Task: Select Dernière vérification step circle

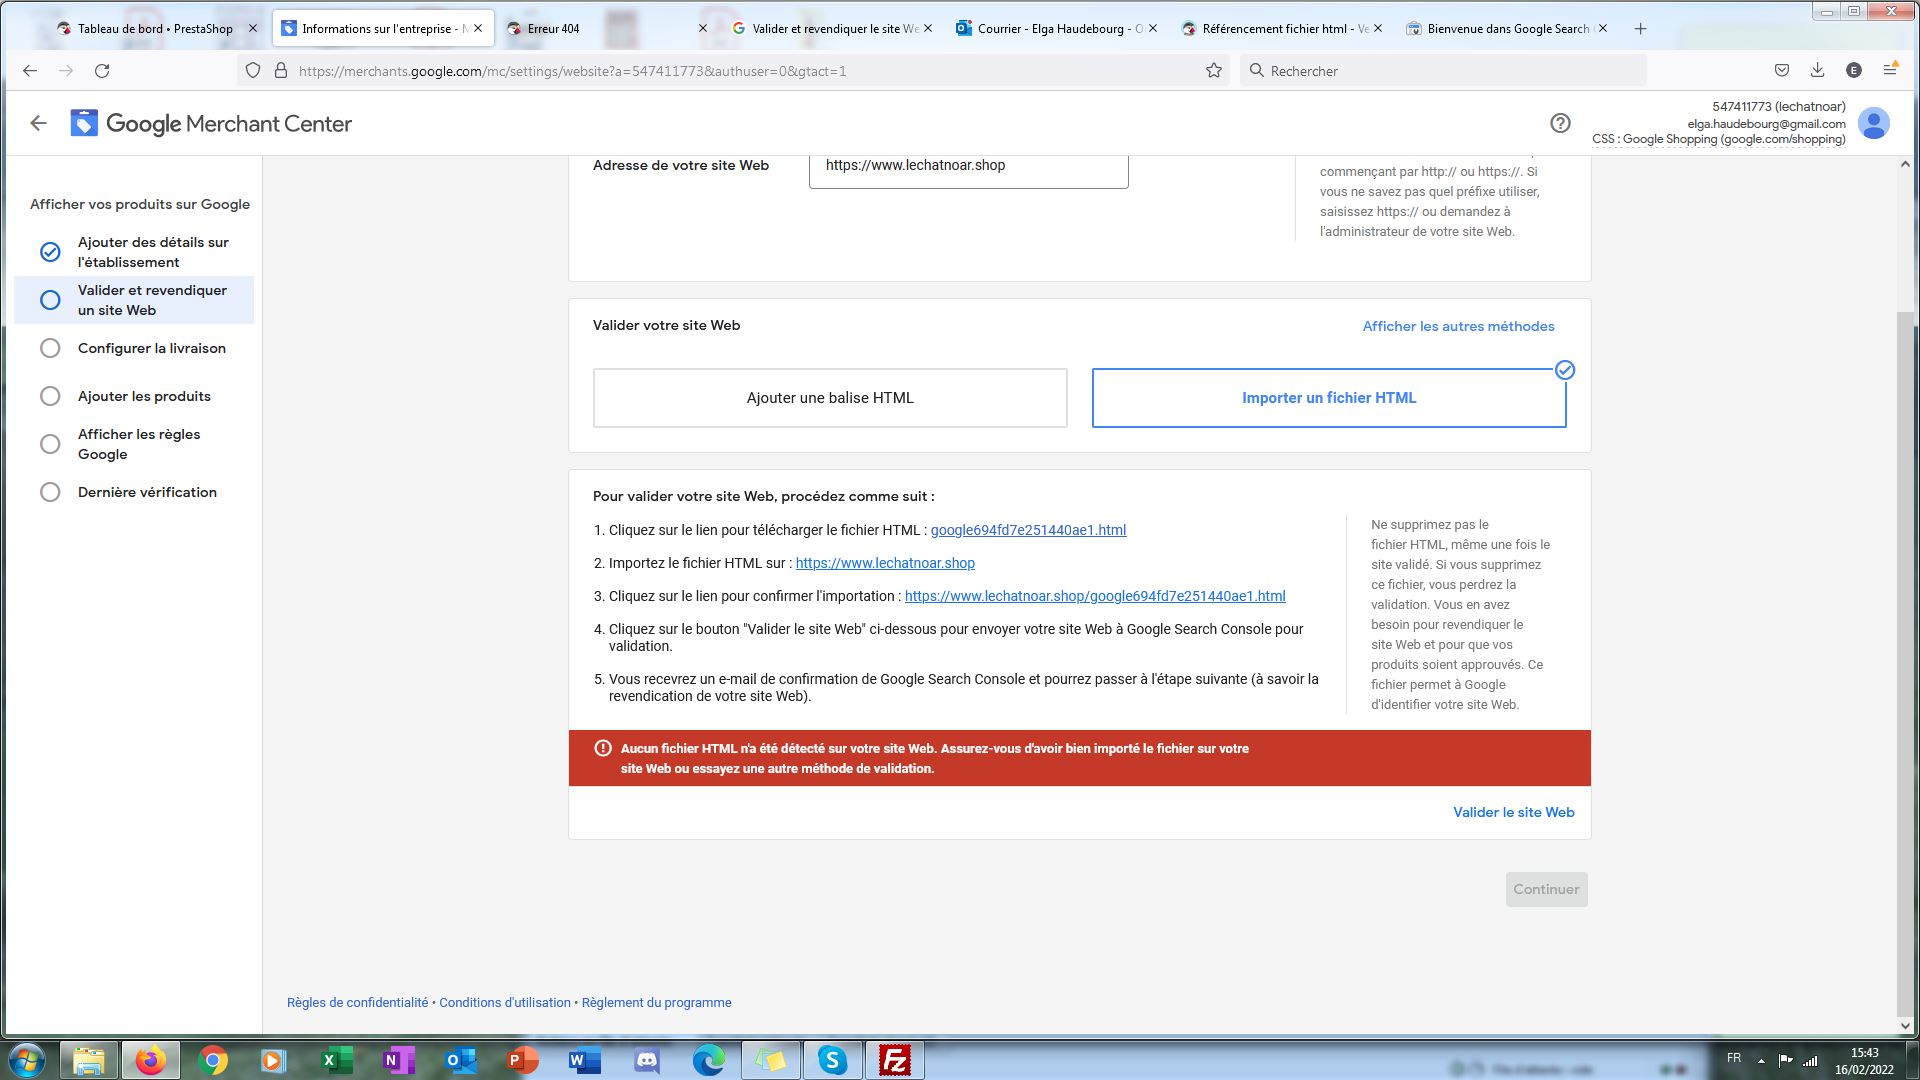Action: point(50,492)
